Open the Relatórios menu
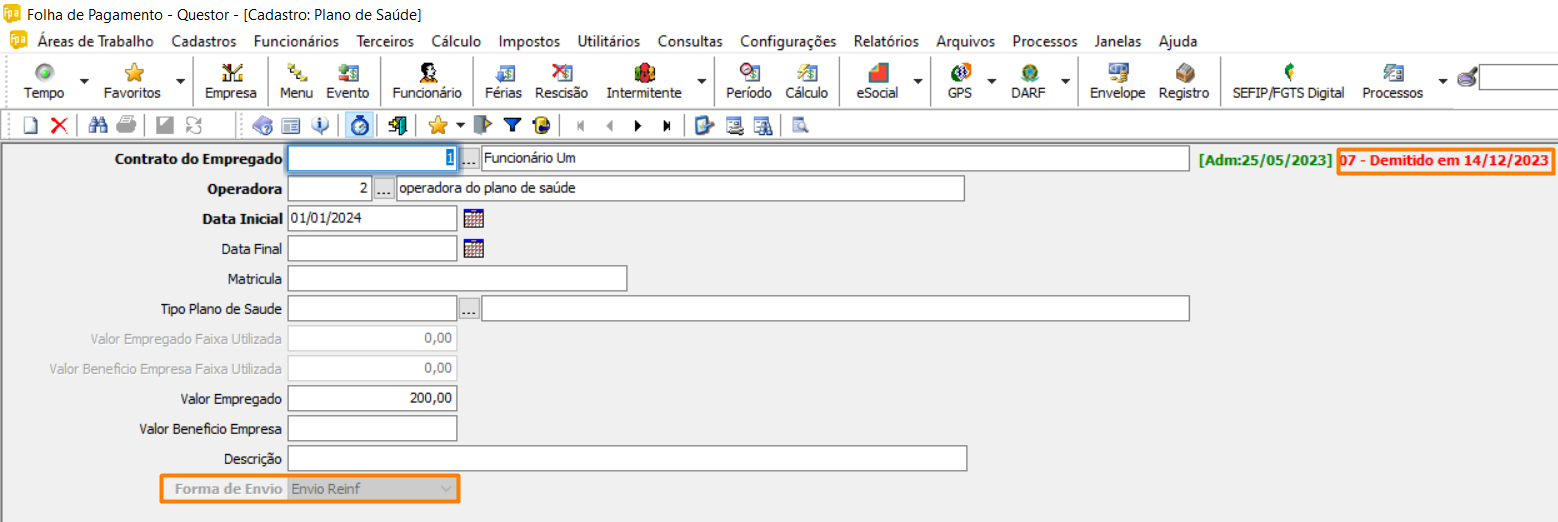The height and width of the screenshot is (522, 1558). [x=886, y=41]
